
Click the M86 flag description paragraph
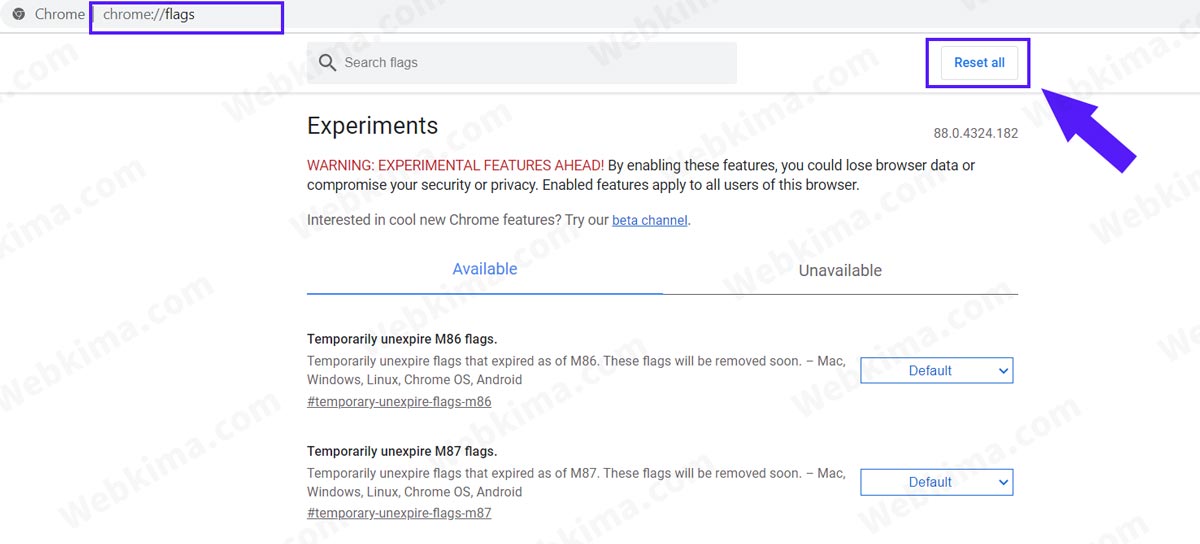click(x=576, y=370)
